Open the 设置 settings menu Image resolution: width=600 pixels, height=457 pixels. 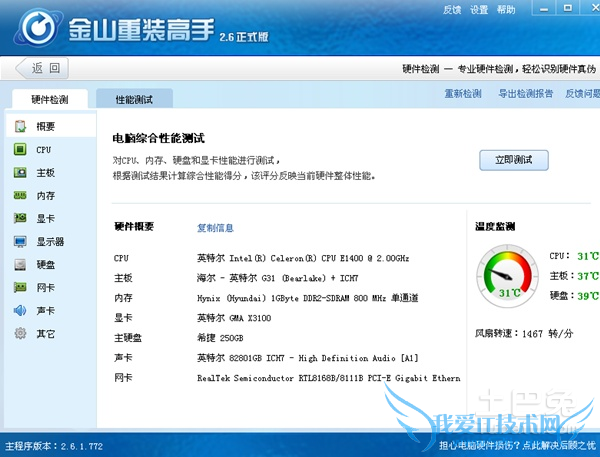coord(479,10)
